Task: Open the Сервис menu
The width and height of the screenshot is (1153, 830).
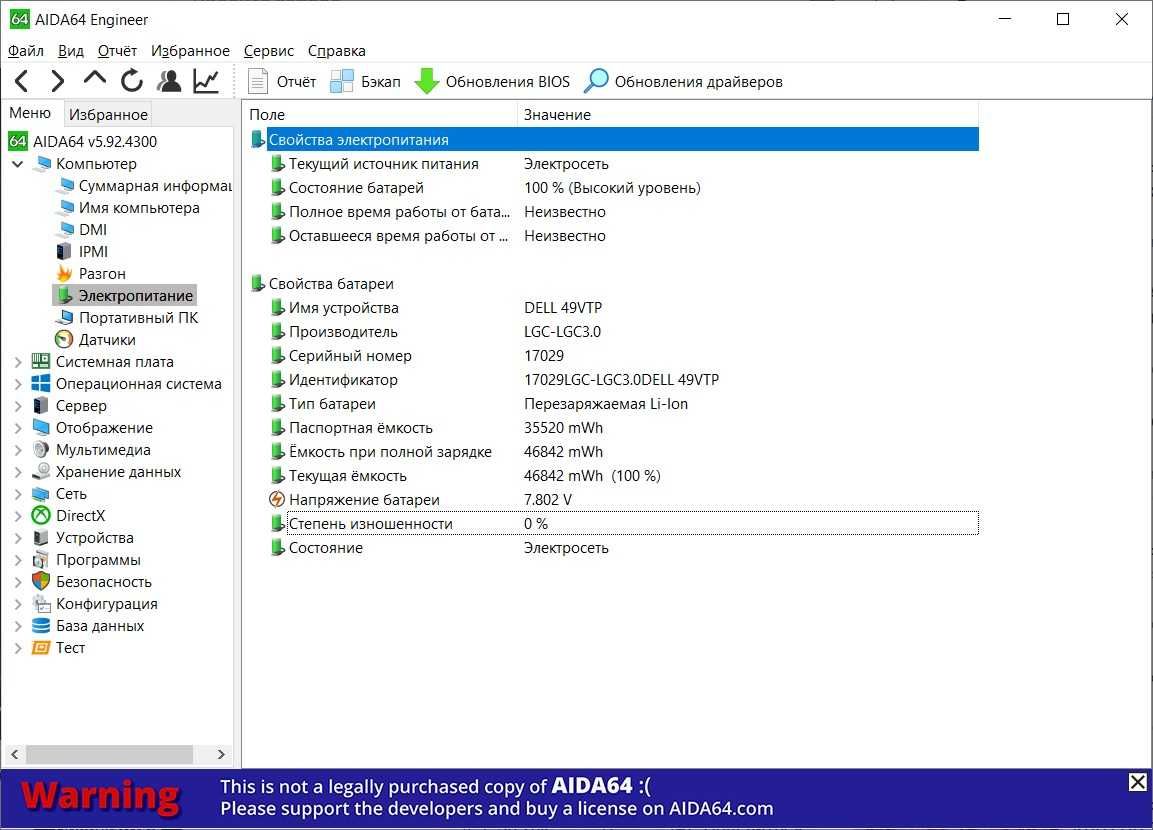Action: [x=268, y=51]
